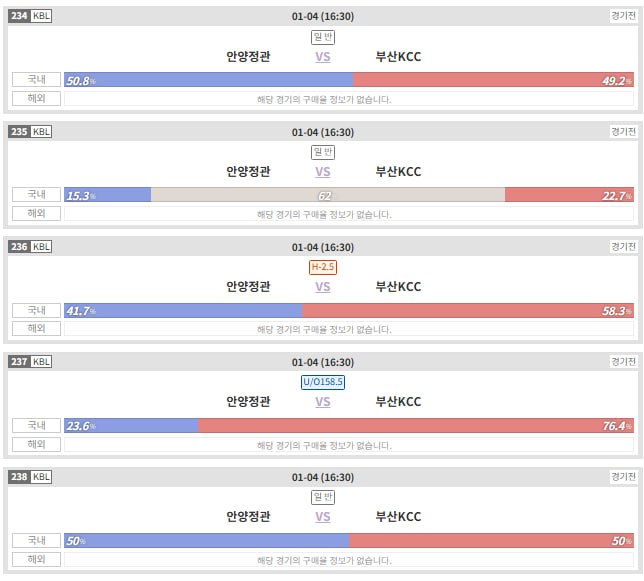Click the 경기전 status label in game 234
Screen dimensions: 644x581
623,16
